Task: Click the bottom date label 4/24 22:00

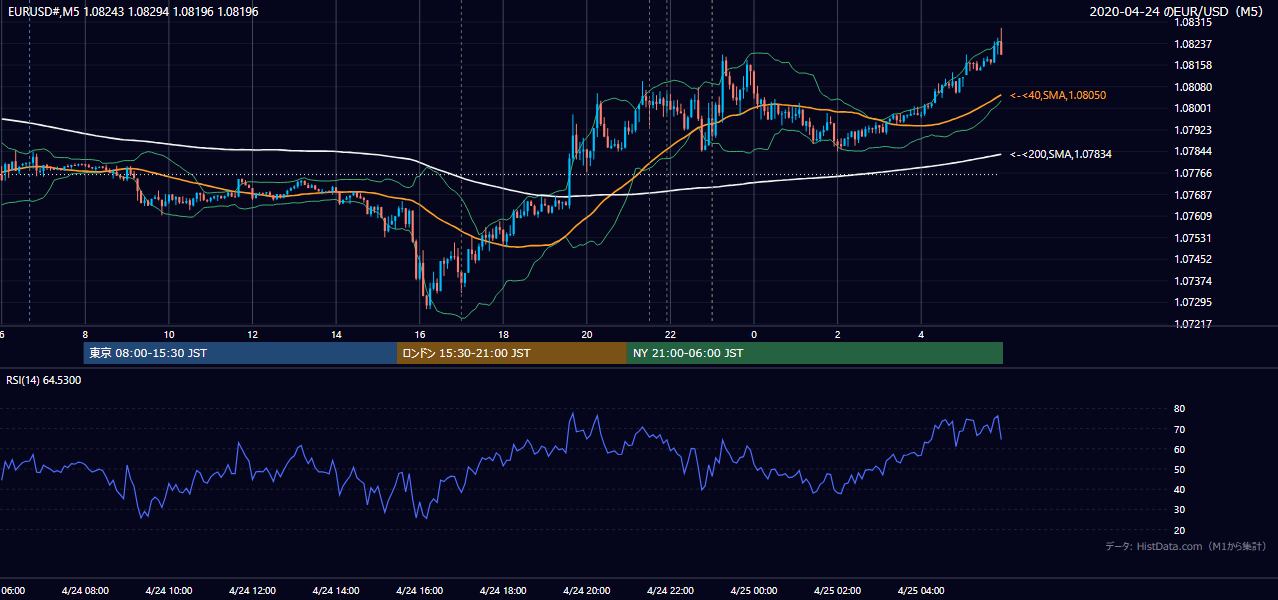Action: (x=670, y=590)
